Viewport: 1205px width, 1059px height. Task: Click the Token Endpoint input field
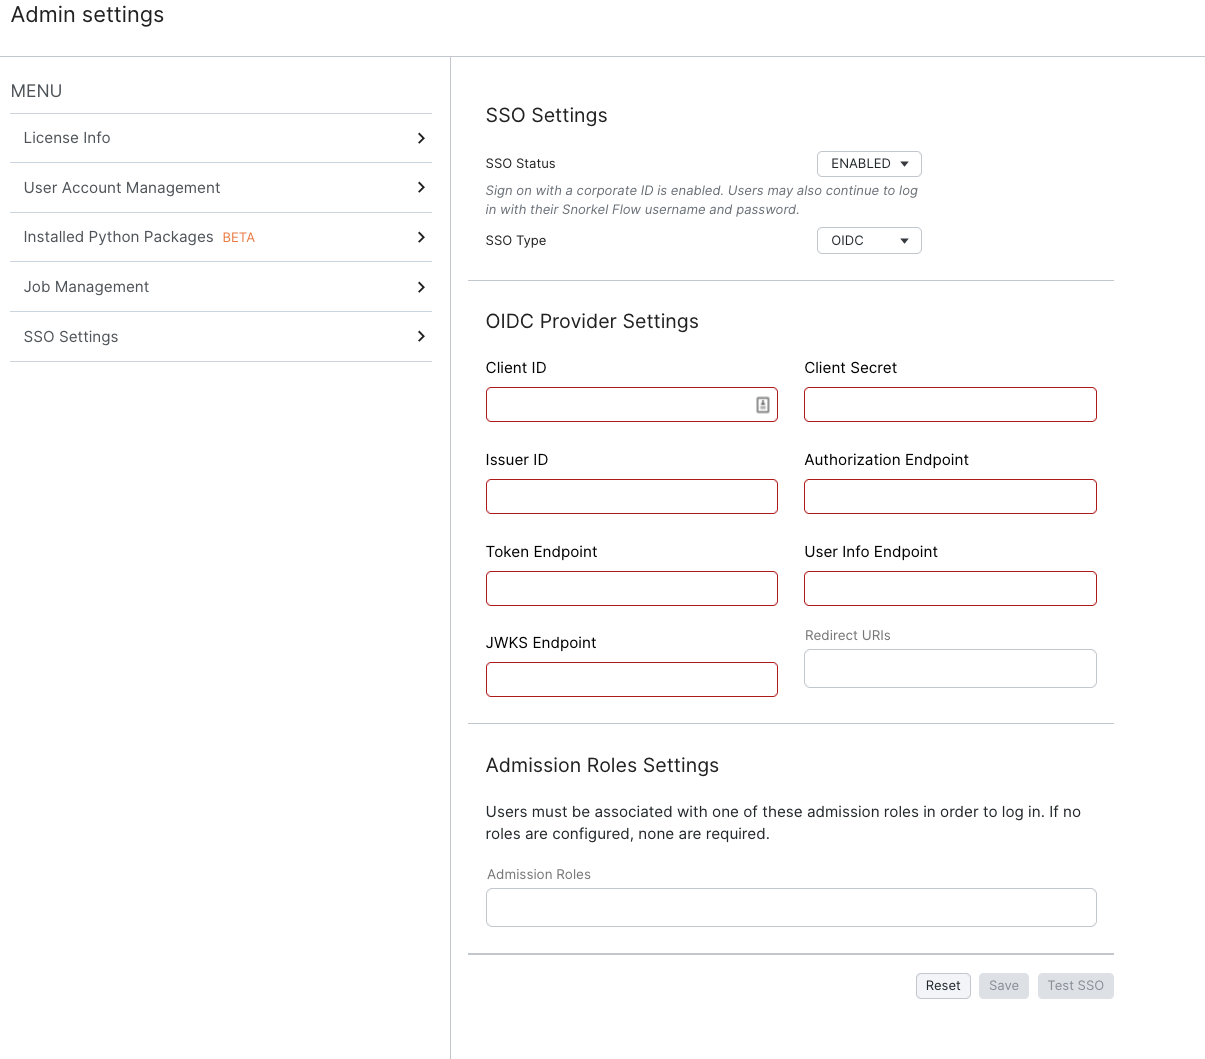(632, 589)
